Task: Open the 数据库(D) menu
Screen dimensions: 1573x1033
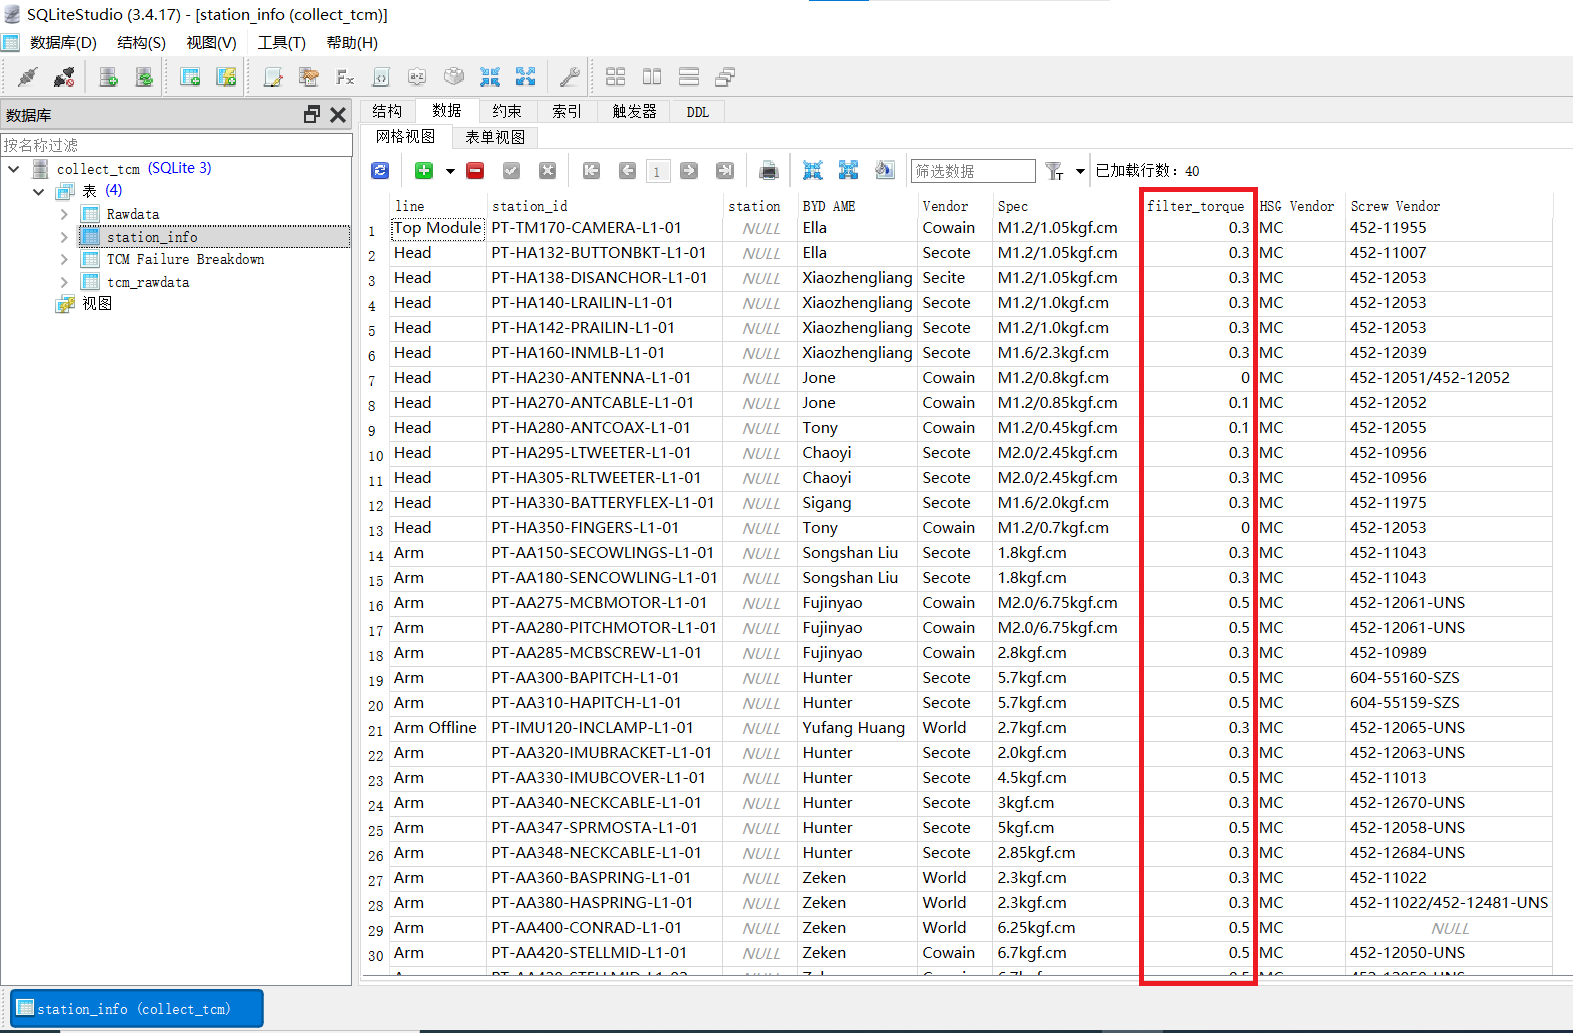Action: point(63,43)
